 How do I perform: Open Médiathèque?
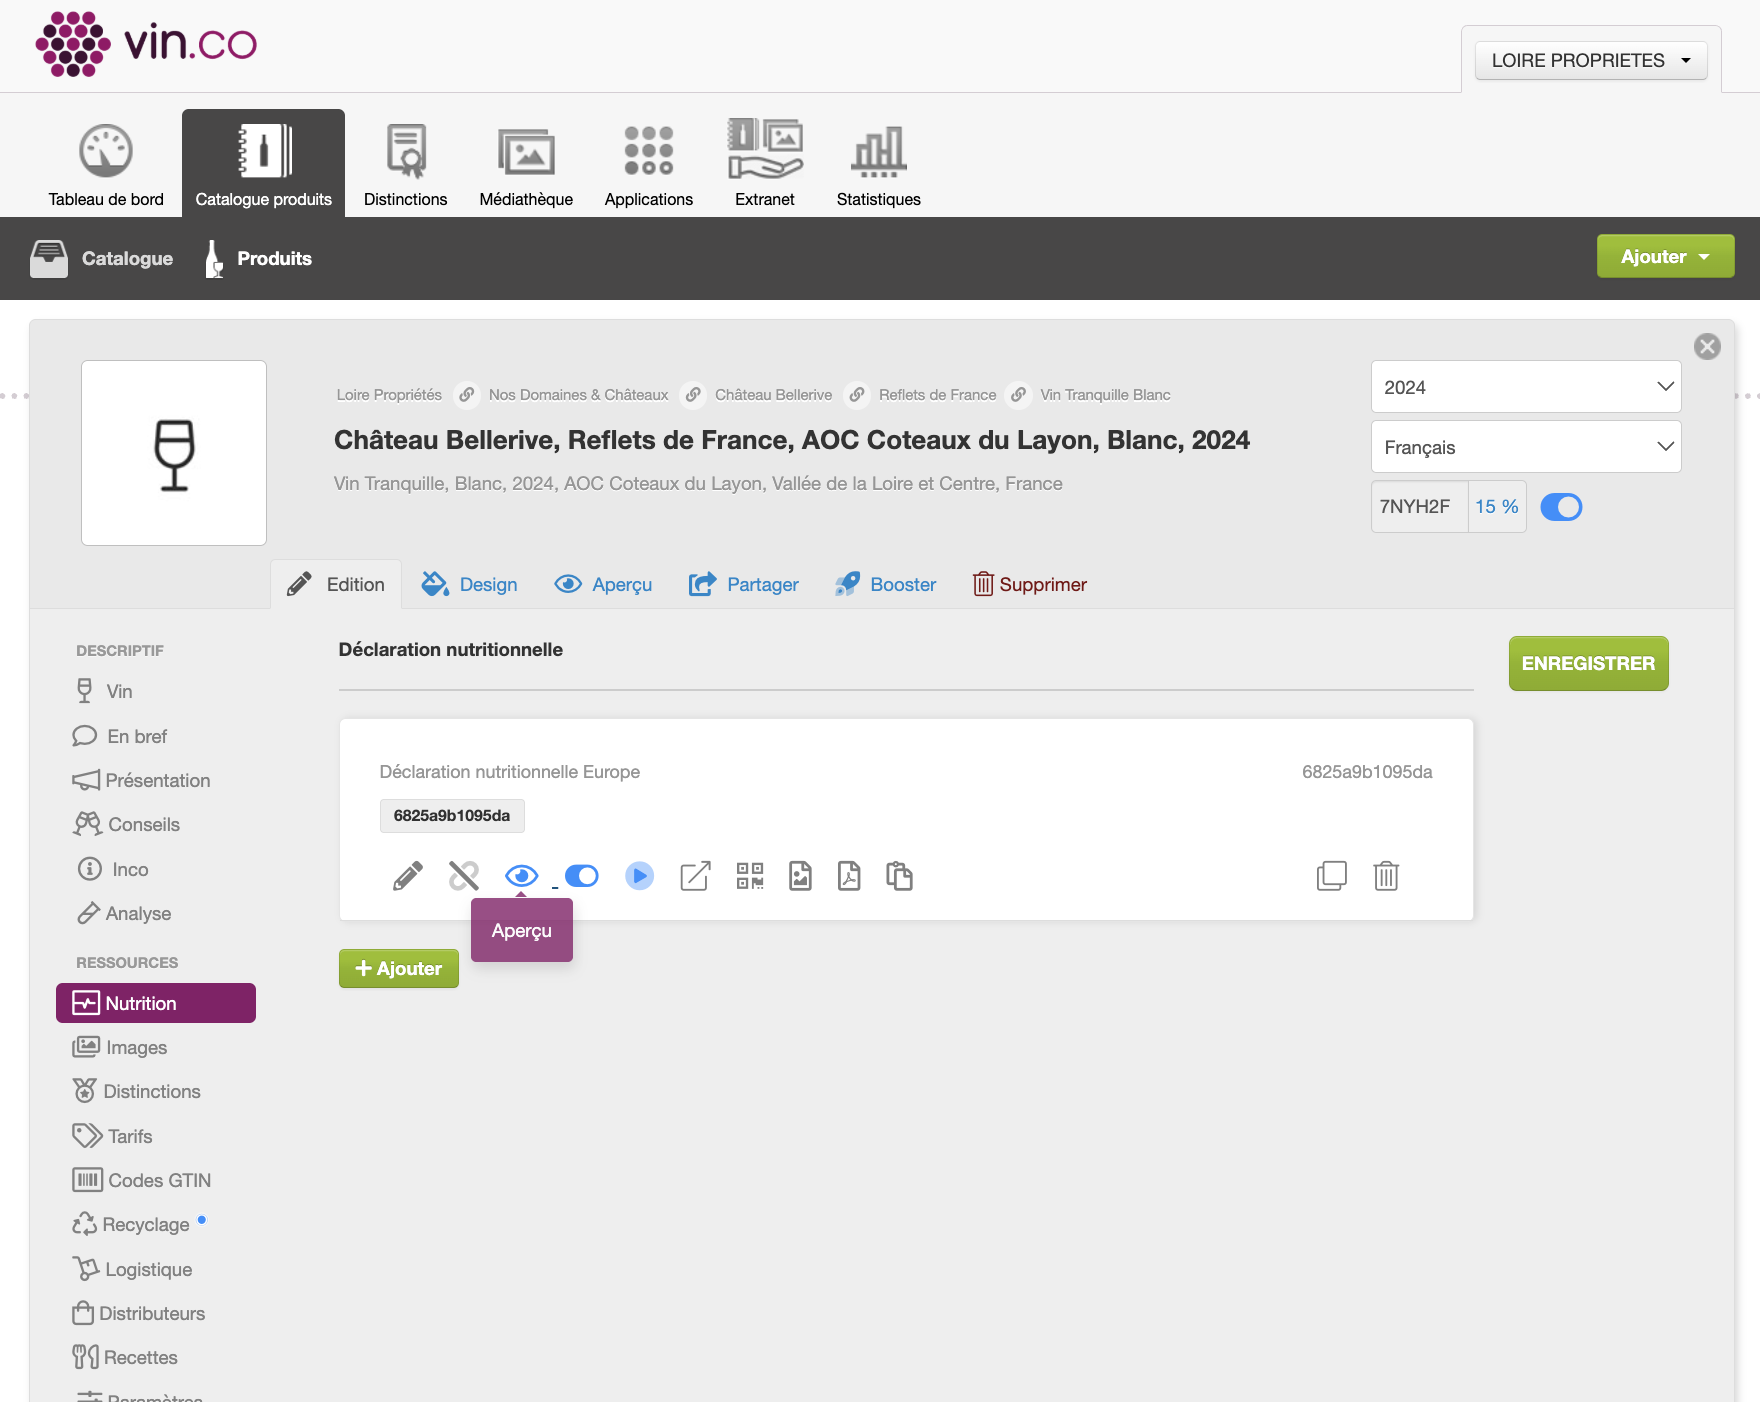(x=526, y=165)
